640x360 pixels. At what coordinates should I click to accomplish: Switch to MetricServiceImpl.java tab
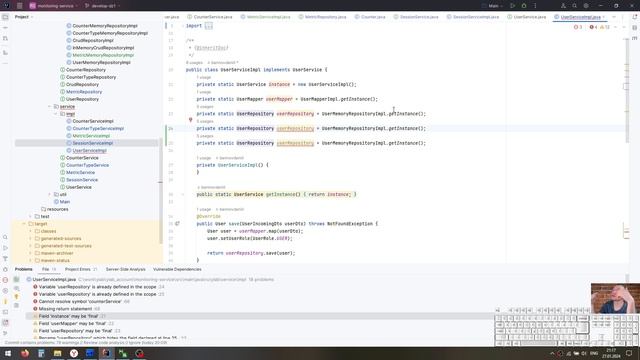tap(265, 17)
